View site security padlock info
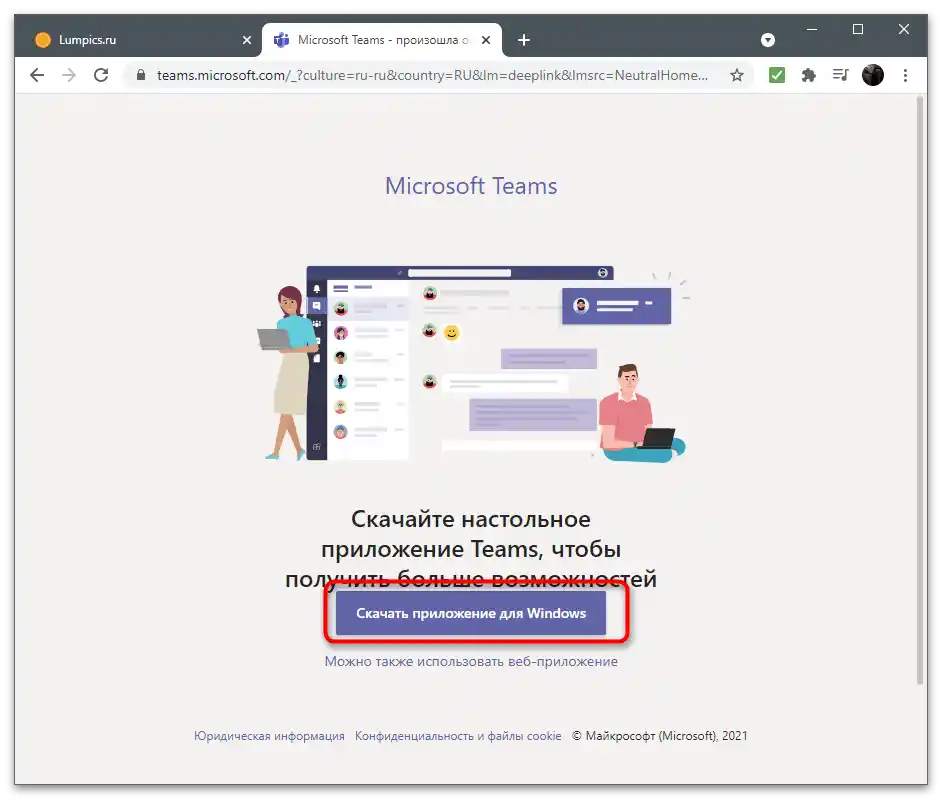 [141, 75]
